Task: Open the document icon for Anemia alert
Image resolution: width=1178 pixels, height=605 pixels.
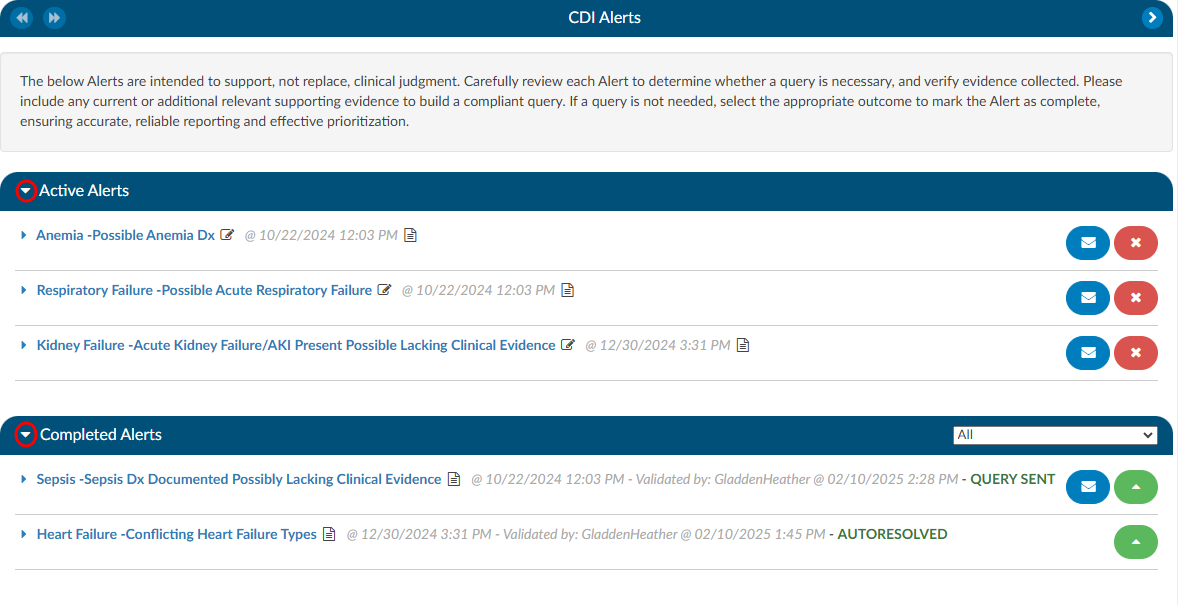Action: [410, 235]
